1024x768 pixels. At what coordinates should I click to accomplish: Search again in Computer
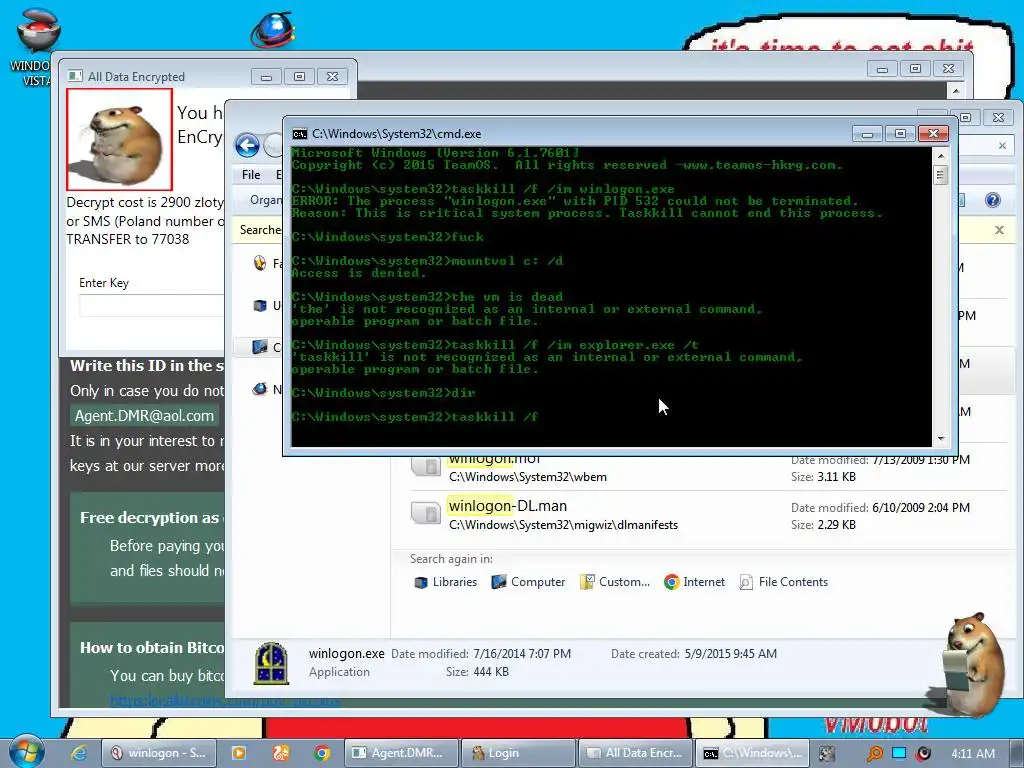click(x=528, y=582)
